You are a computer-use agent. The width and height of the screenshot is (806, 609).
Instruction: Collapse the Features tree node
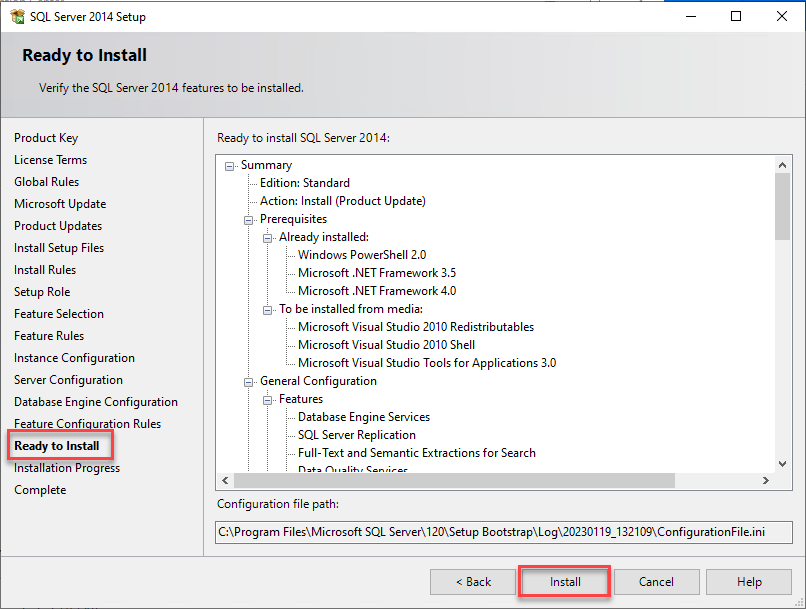pyautogui.click(x=267, y=400)
